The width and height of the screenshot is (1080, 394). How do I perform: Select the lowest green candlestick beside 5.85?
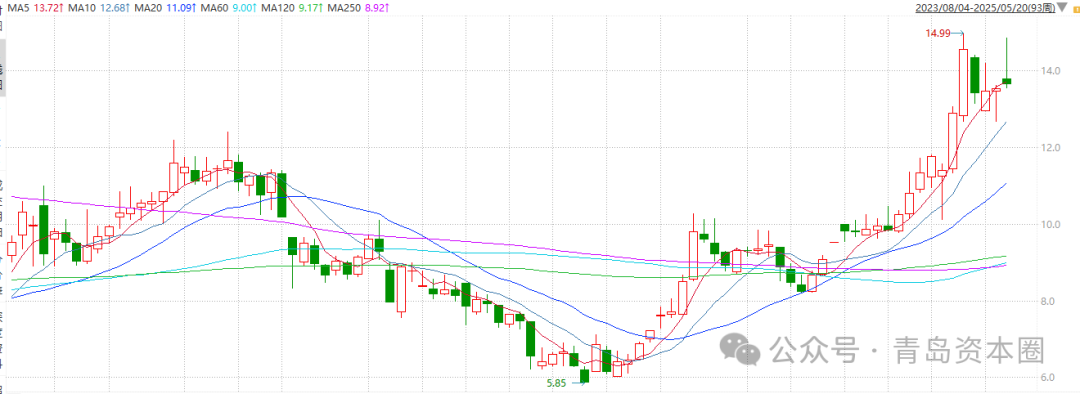(585, 376)
